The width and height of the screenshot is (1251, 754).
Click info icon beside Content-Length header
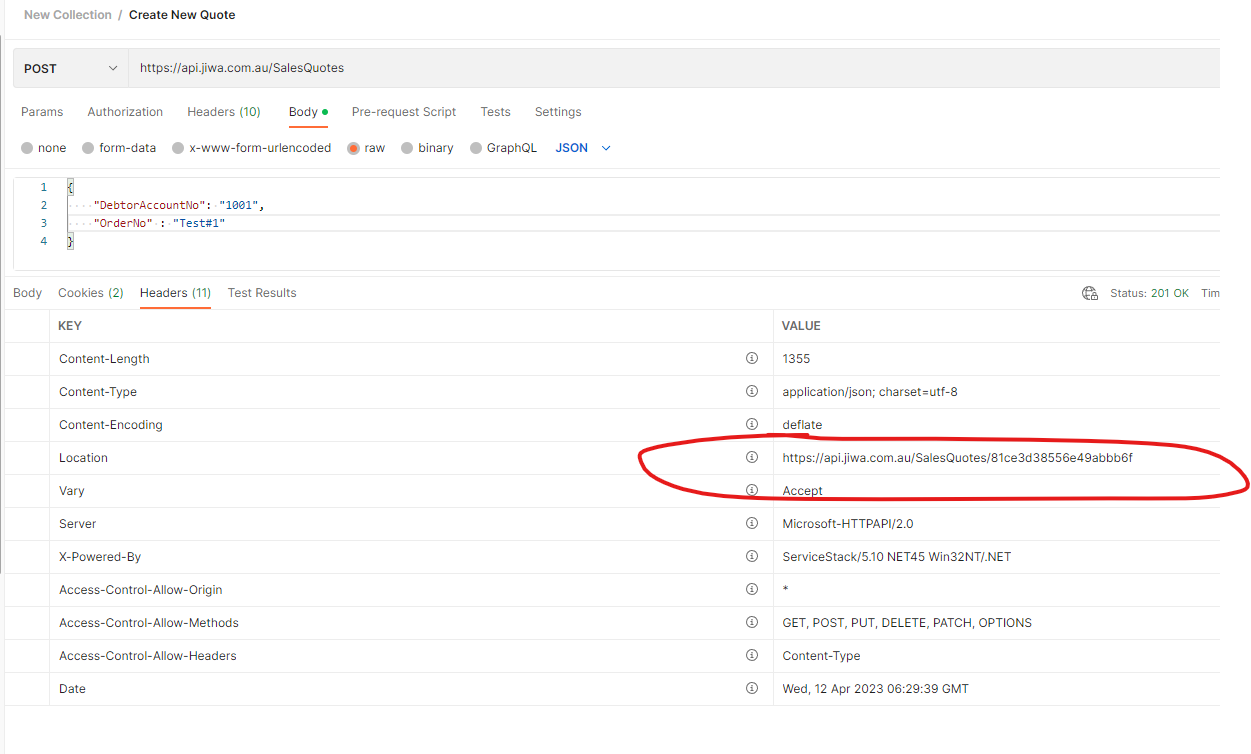752,358
